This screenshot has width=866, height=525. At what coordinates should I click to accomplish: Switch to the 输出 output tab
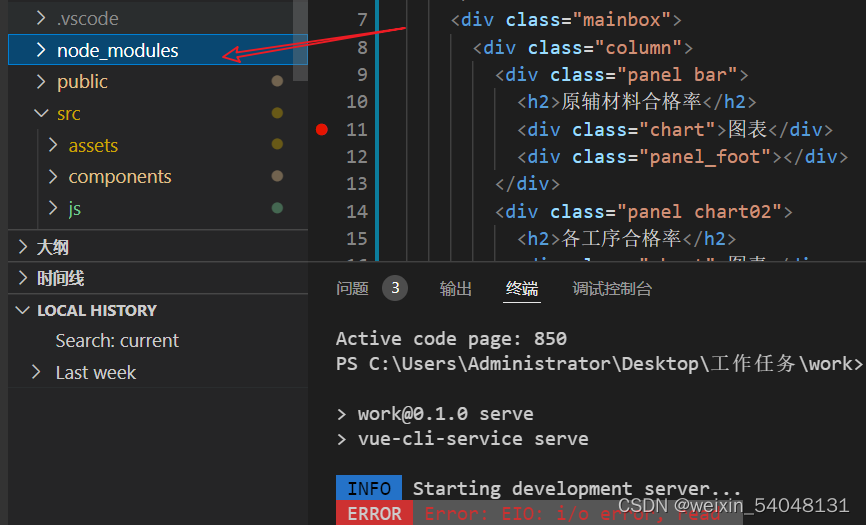click(x=456, y=288)
